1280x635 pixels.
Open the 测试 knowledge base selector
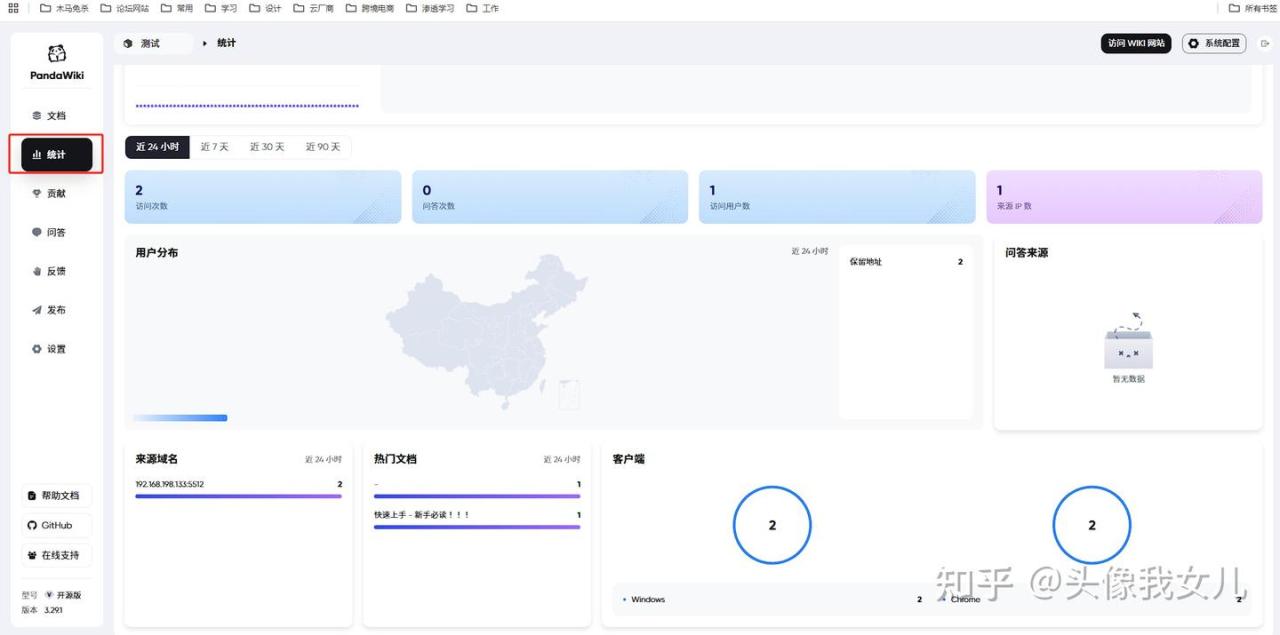152,44
